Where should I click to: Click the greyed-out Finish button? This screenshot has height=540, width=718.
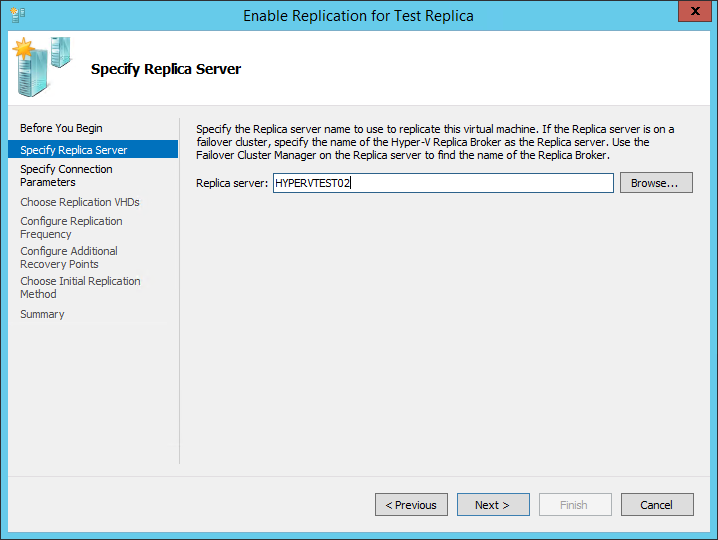point(575,505)
